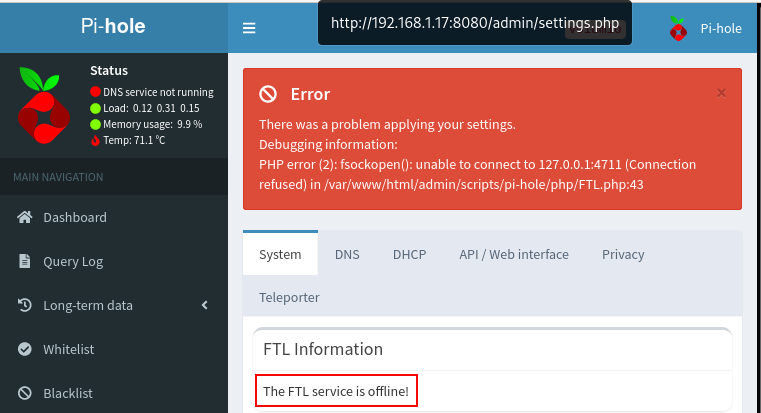Click the 'FTL Information' heading
The image size is (761, 413).
[323, 349]
